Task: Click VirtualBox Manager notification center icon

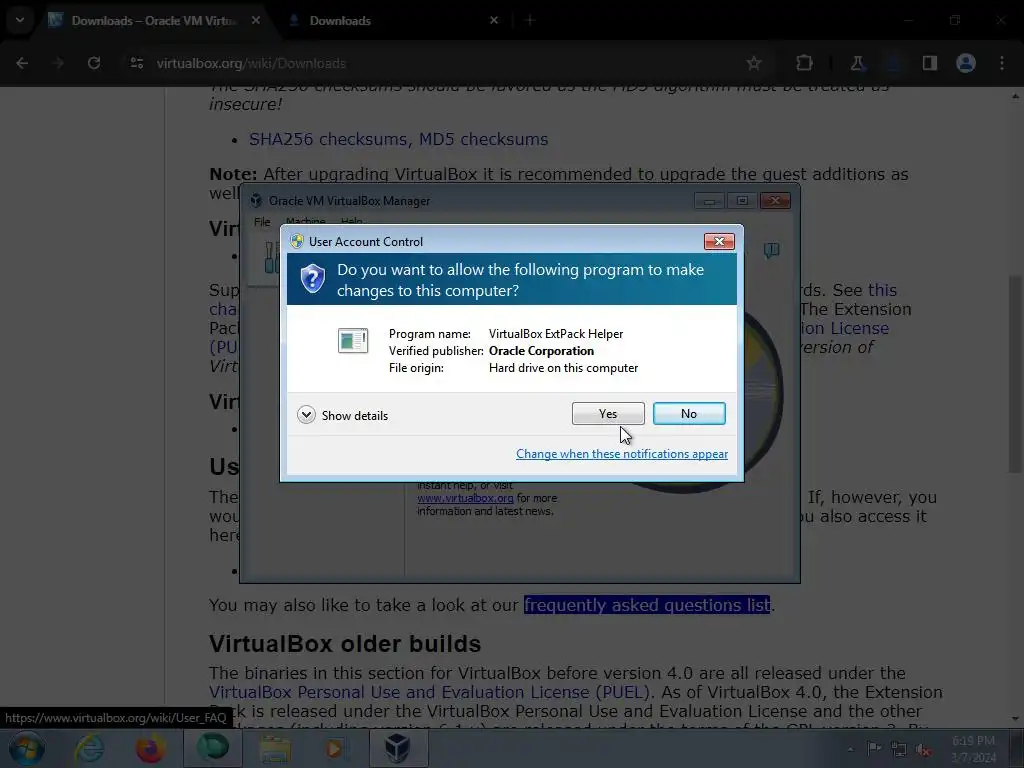Action: pyautogui.click(x=771, y=250)
